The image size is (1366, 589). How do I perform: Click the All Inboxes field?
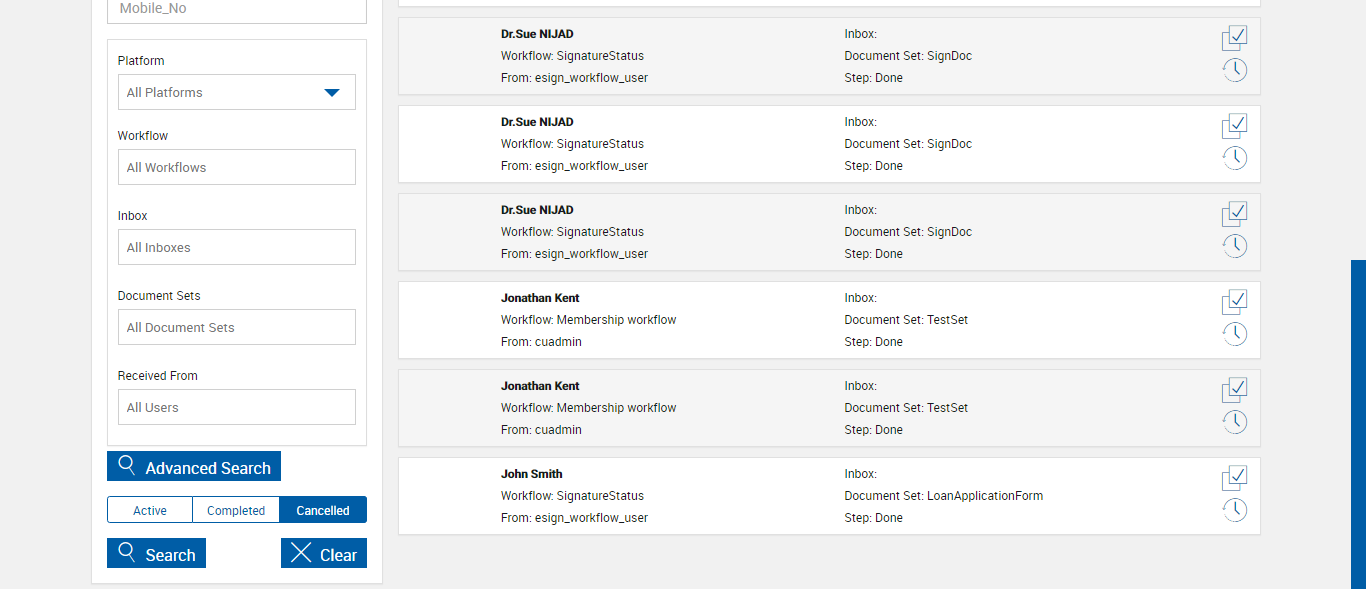pyautogui.click(x=237, y=247)
